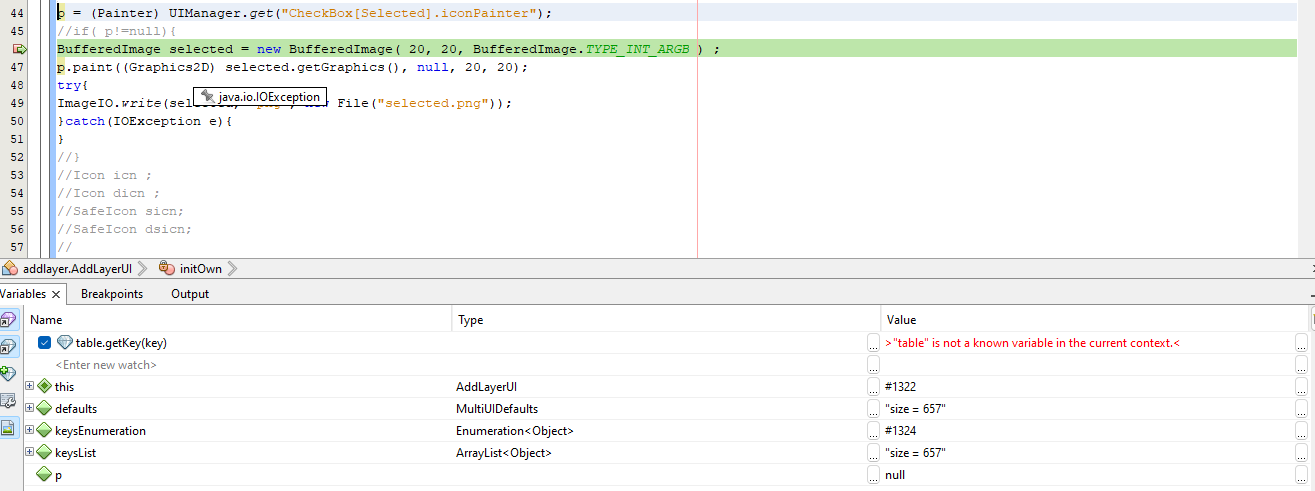Click line number 47 in the gutter
This screenshot has width=1315, height=491.
pyautogui.click(x=17, y=67)
